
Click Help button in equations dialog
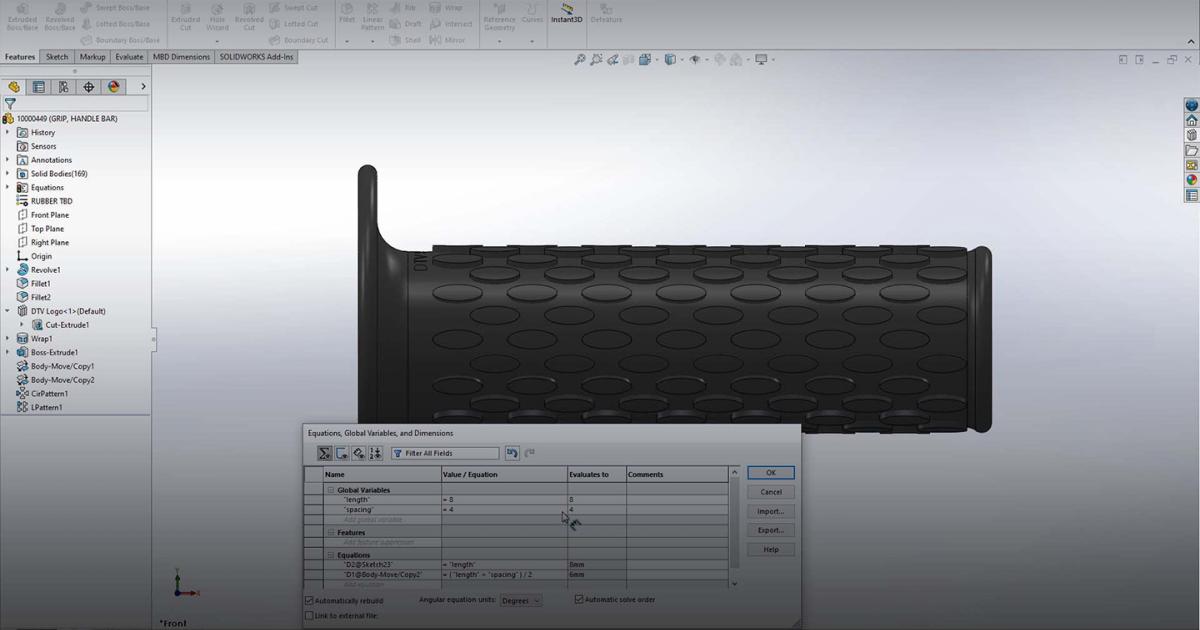point(771,549)
